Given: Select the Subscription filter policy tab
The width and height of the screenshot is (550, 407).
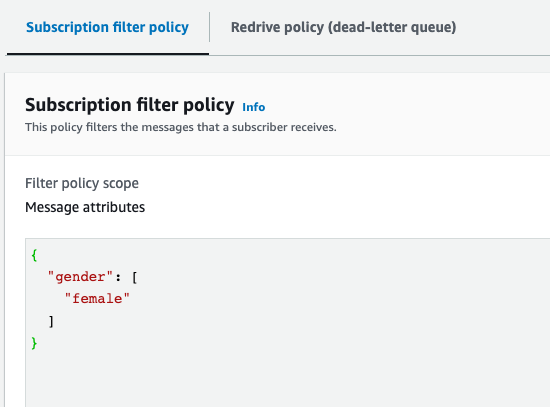Looking at the screenshot, I should tap(107, 27).
